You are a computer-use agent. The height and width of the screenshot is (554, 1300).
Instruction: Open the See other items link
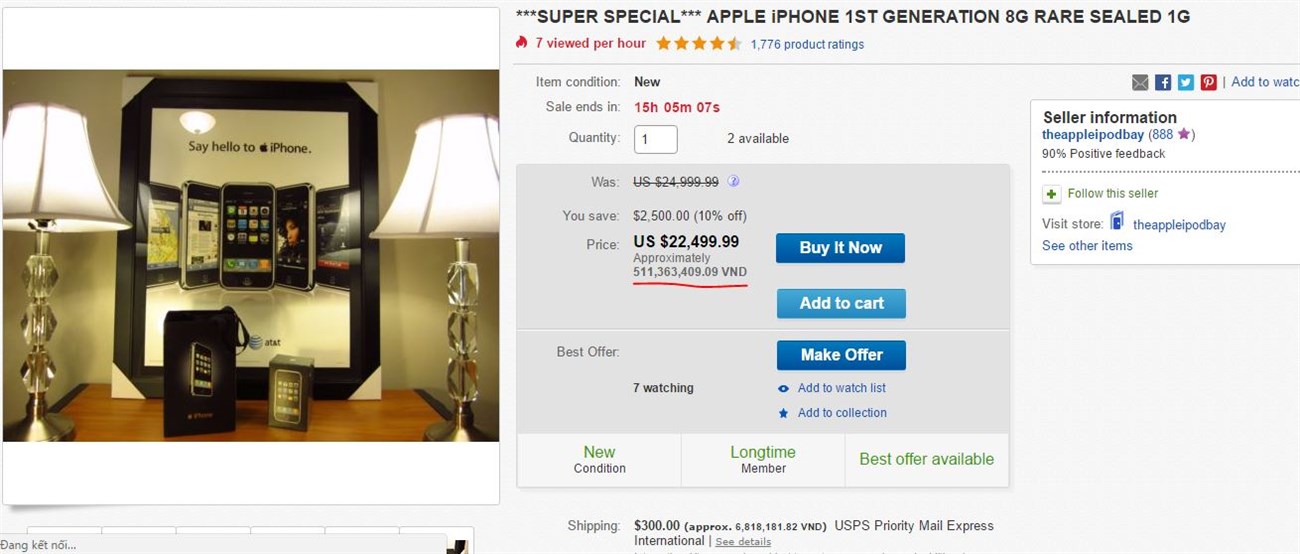click(x=1087, y=246)
